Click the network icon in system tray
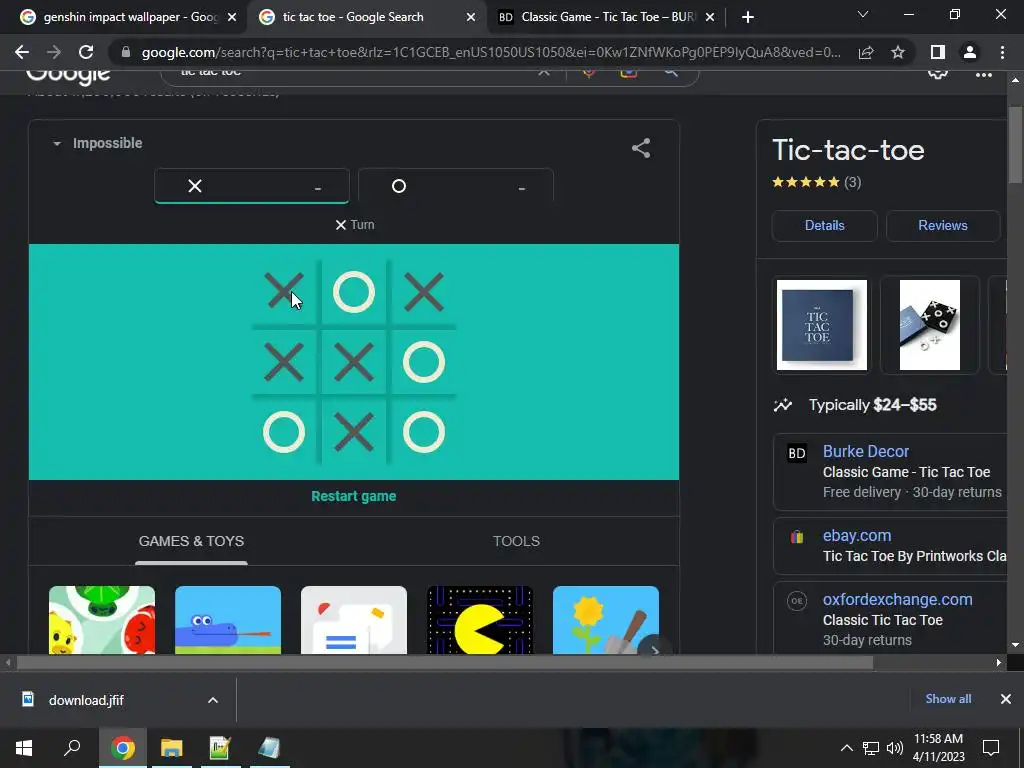The height and width of the screenshot is (768, 1024). pyautogui.click(x=871, y=748)
